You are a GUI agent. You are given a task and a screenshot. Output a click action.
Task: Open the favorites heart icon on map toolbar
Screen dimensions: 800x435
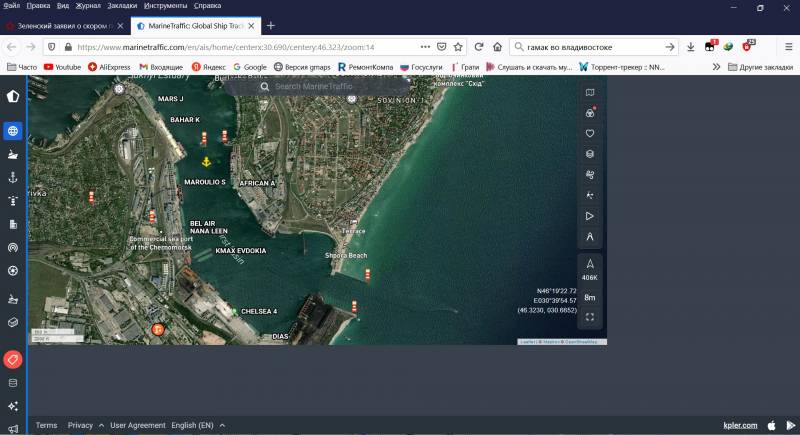590,133
